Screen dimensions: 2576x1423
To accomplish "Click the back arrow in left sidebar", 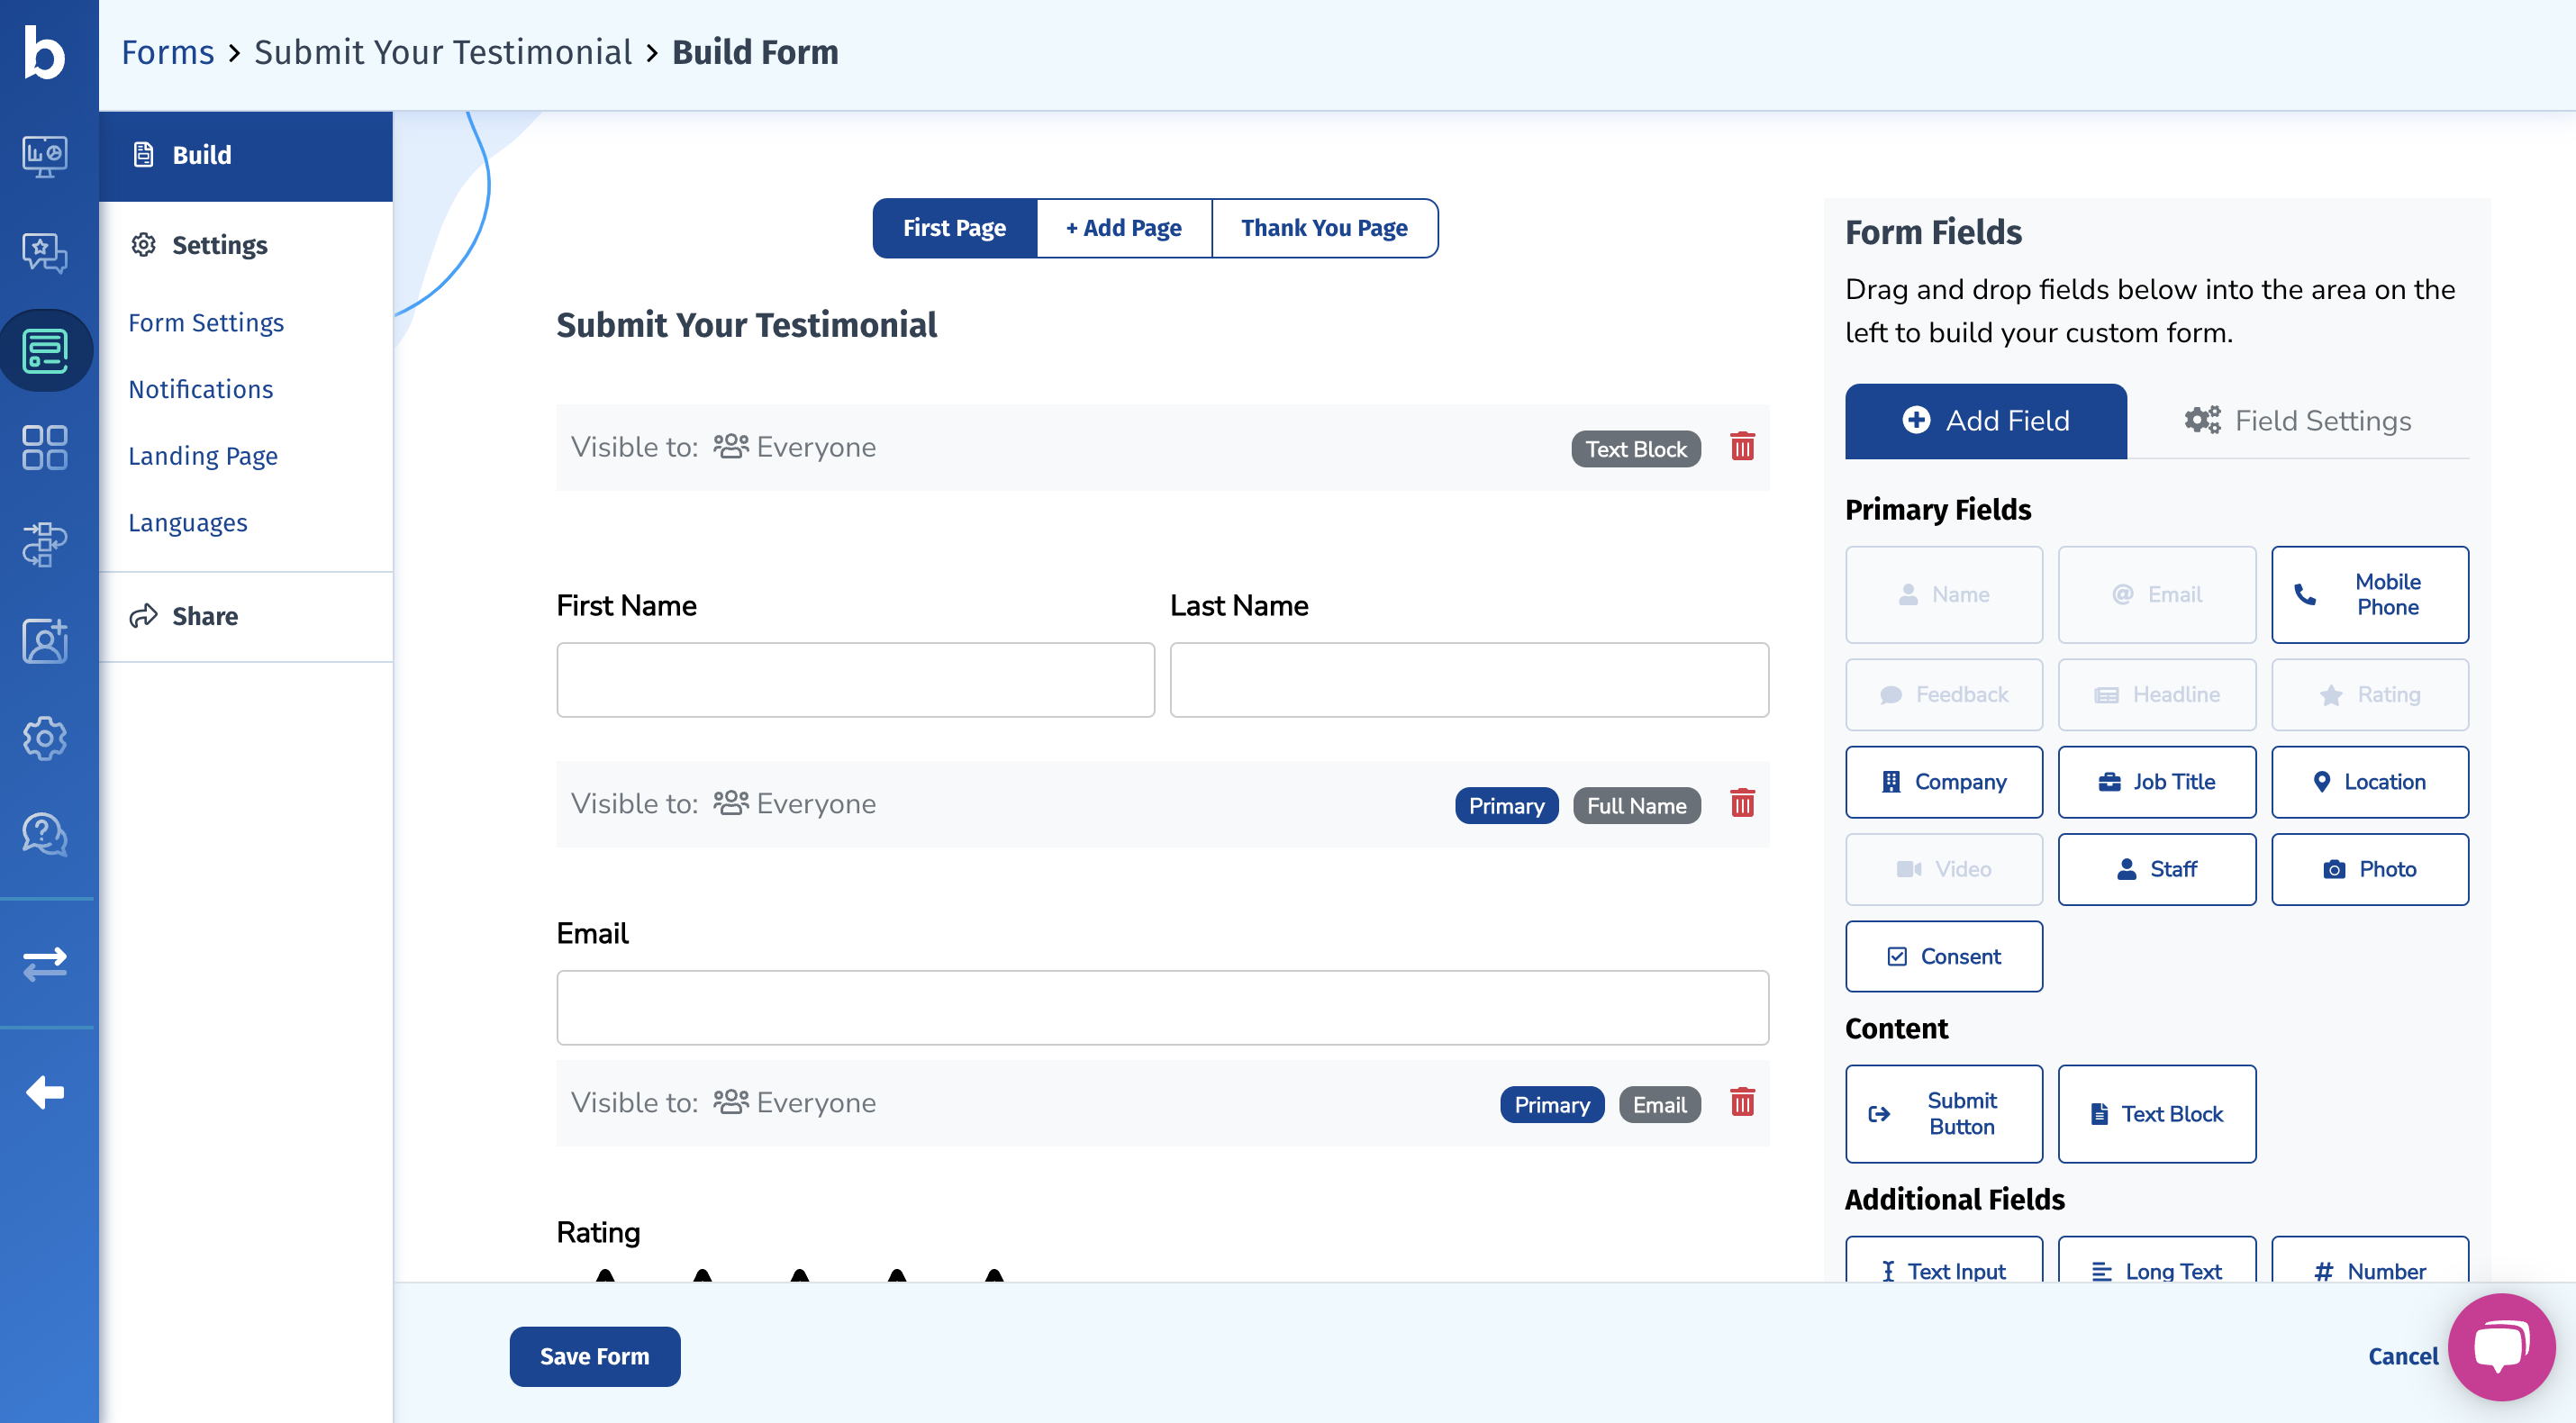I will (x=45, y=1092).
